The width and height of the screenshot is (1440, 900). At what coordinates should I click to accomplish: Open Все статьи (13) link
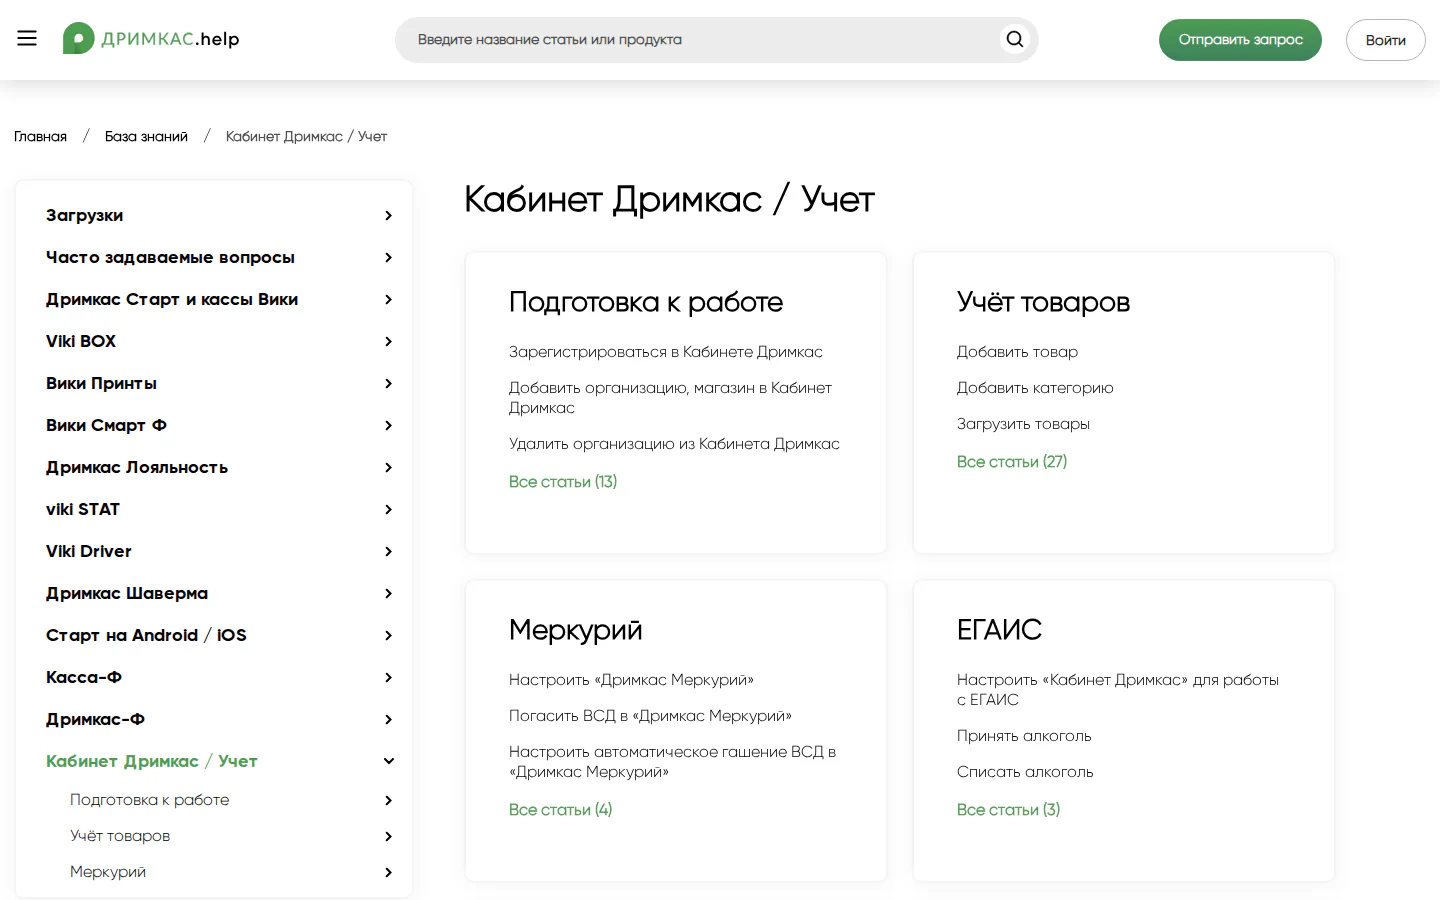coord(563,482)
